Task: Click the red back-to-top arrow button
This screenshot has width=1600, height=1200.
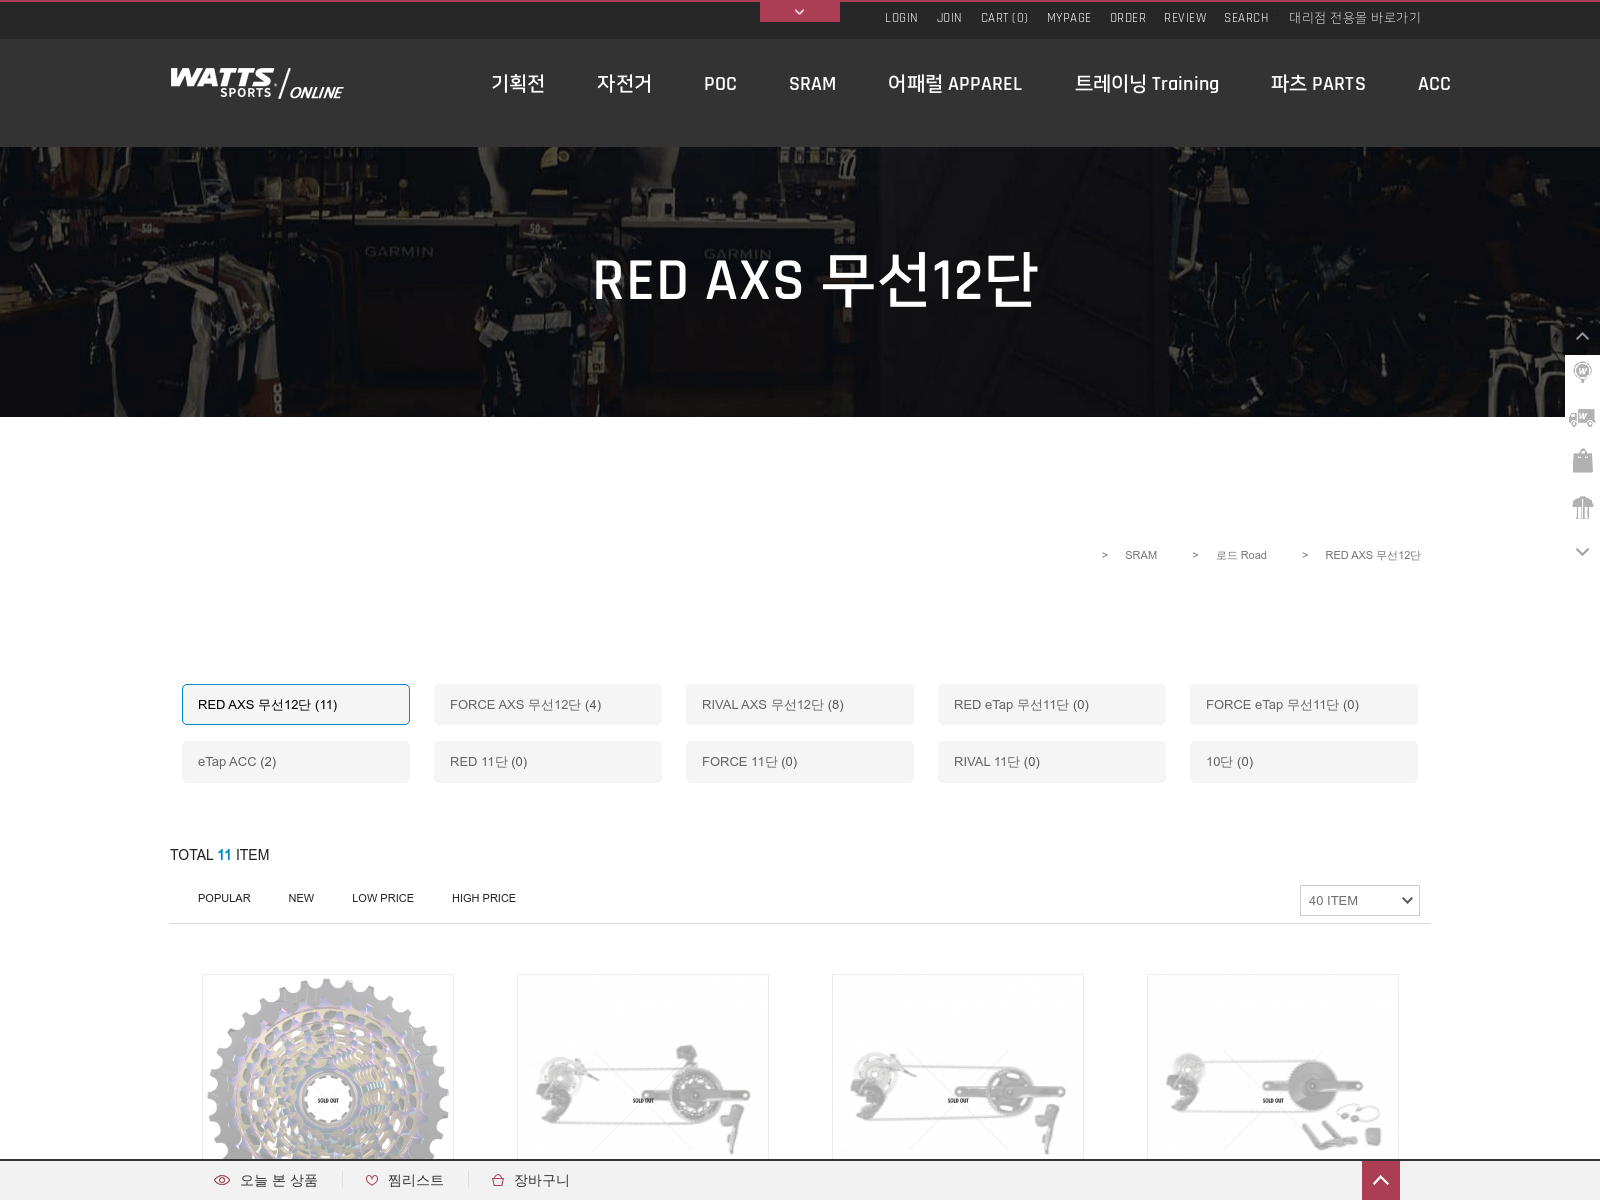Action: coord(1381,1181)
